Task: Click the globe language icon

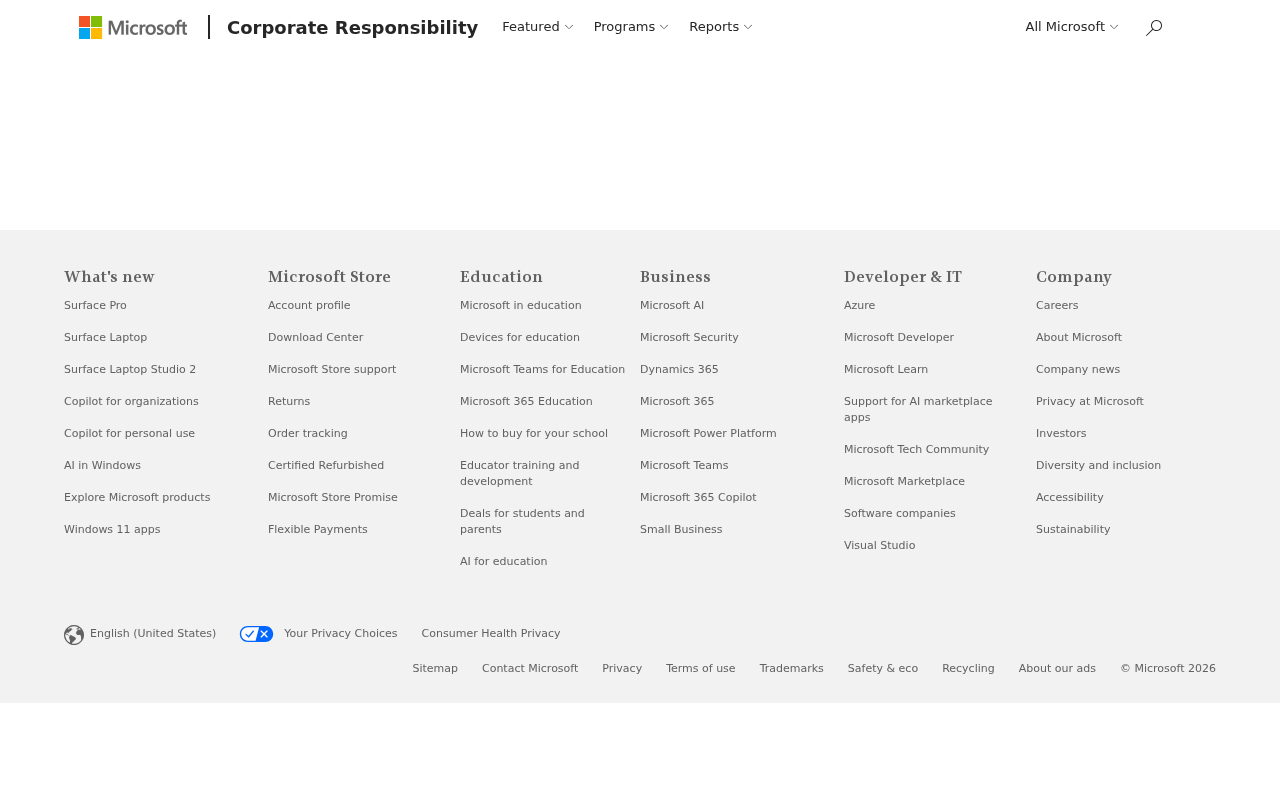Action: pos(74,635)
